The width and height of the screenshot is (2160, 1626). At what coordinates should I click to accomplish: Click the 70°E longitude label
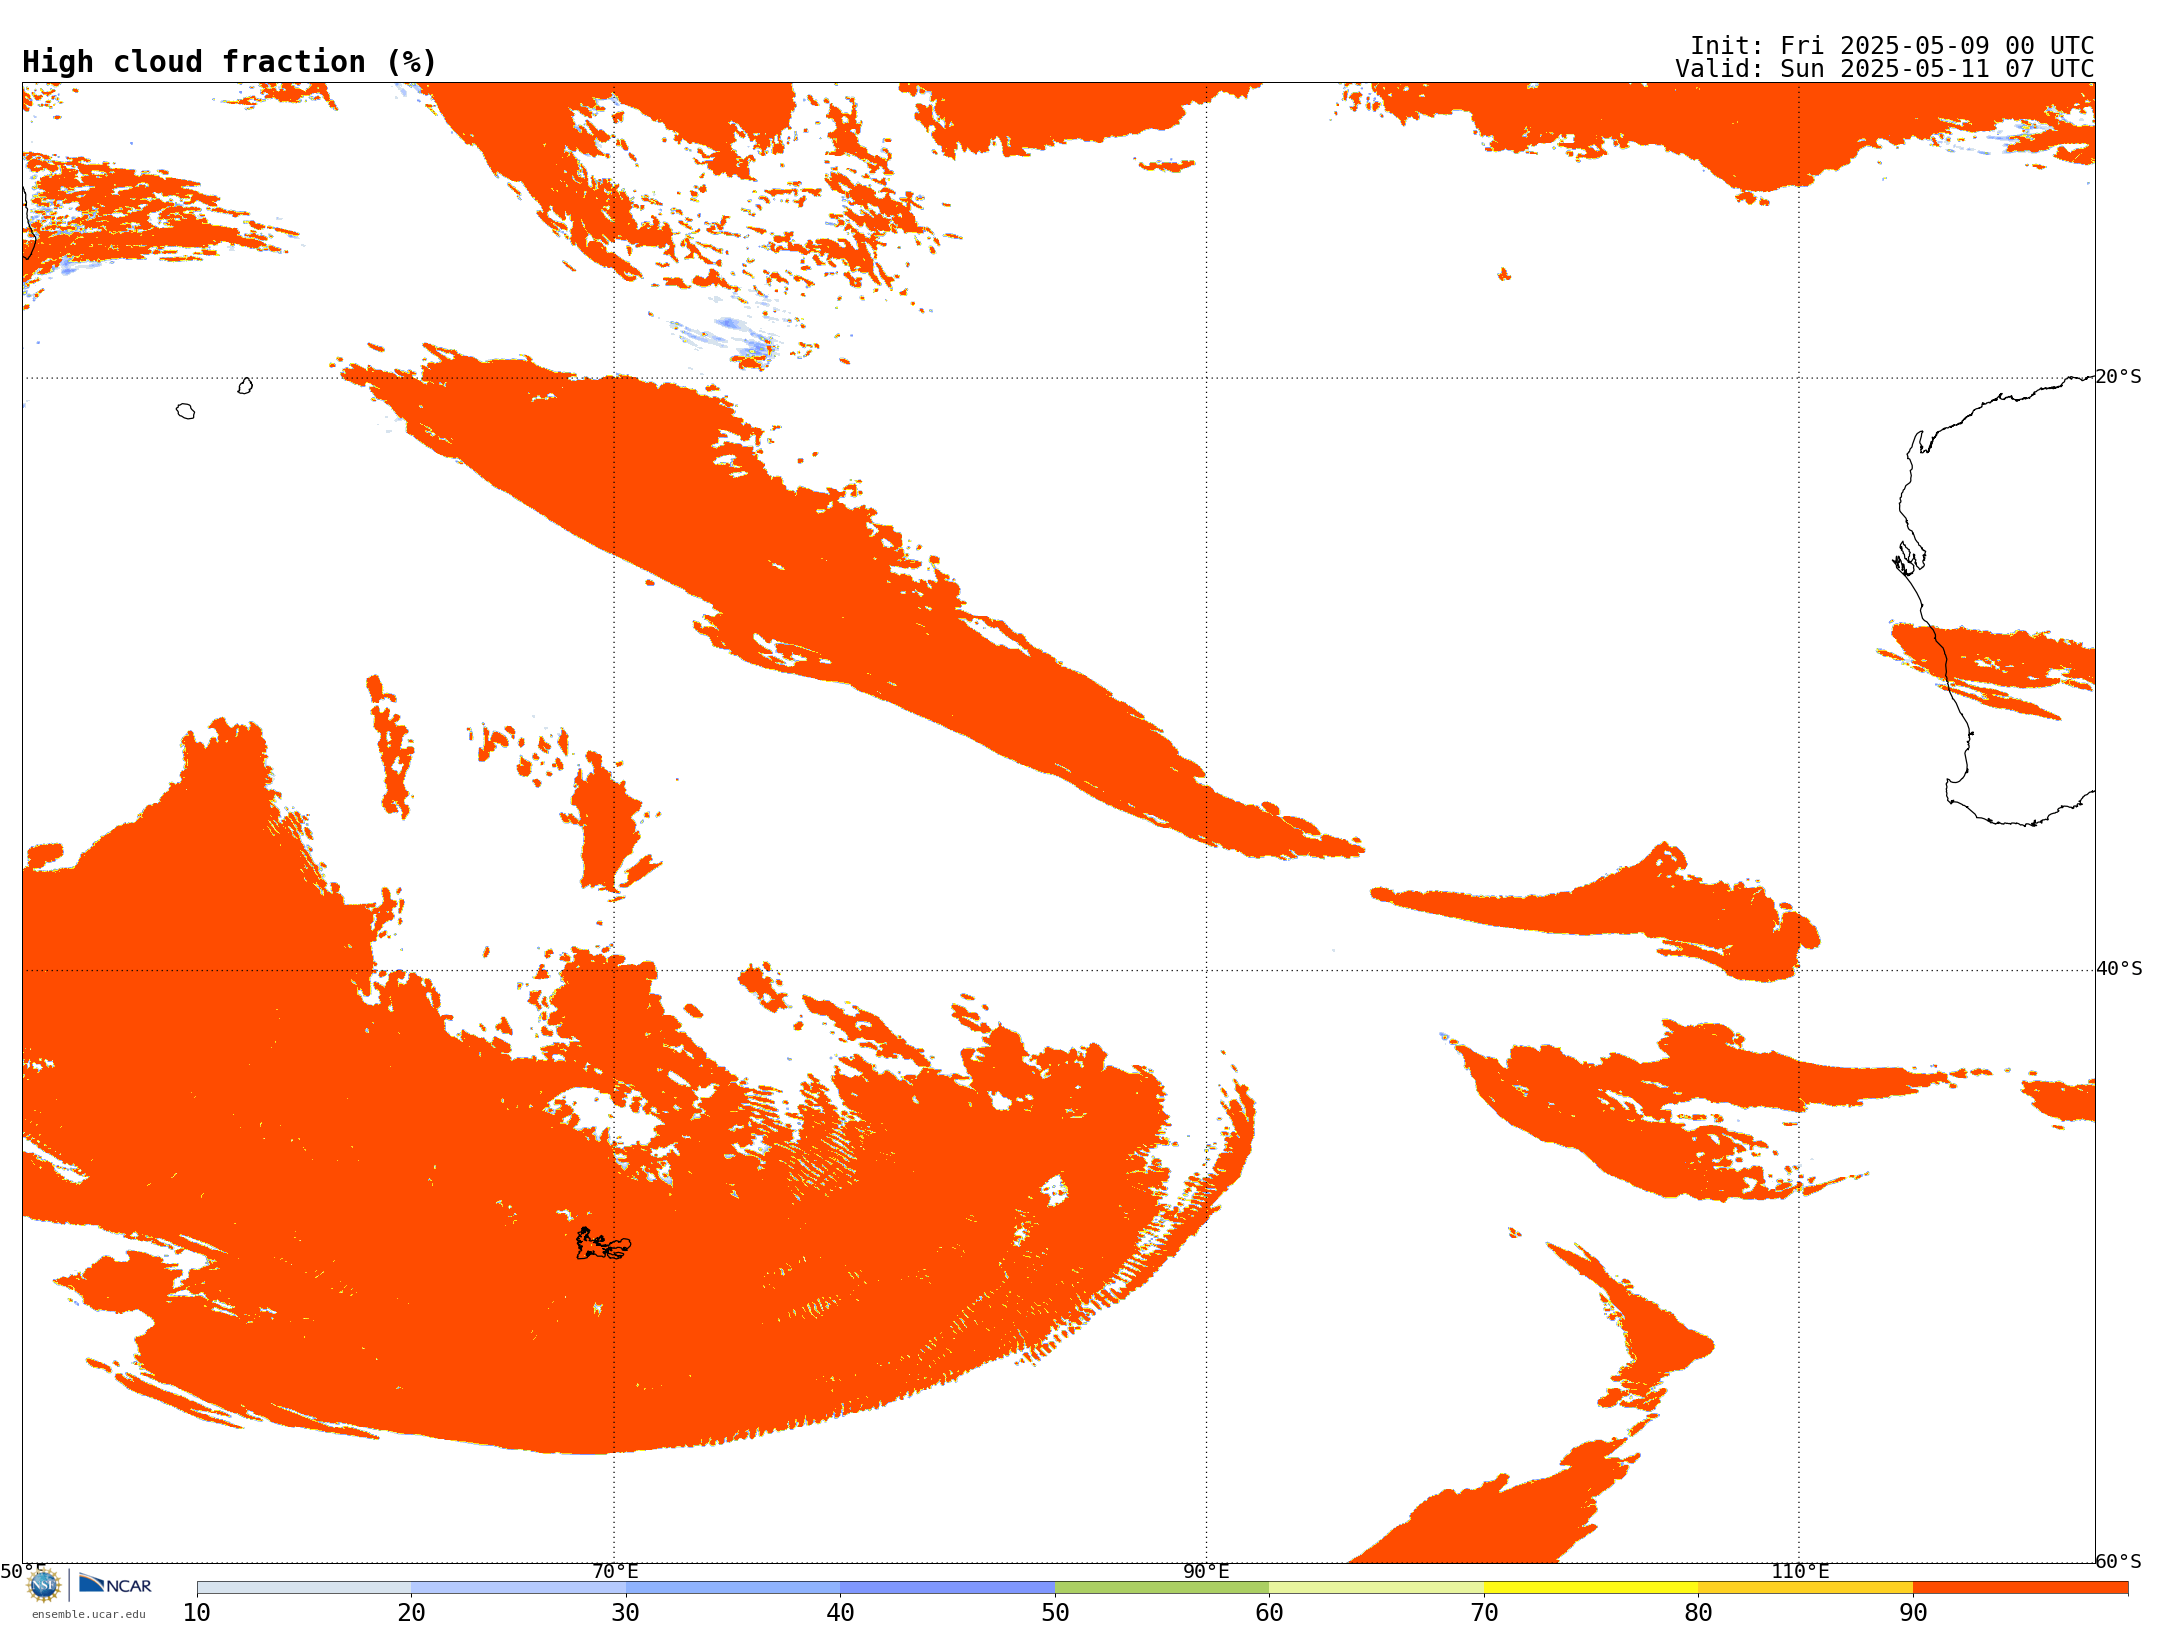click(x=615, y=1571)
